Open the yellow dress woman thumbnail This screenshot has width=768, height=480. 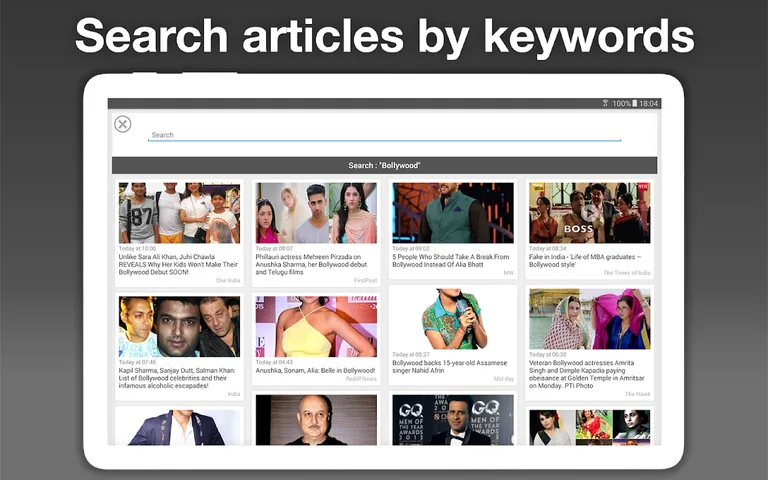tap(316, 327)
